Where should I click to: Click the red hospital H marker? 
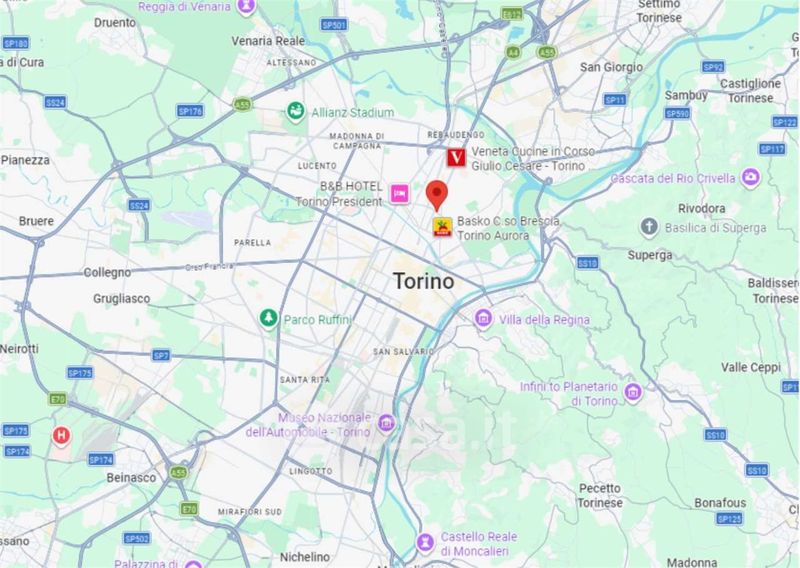[61, 436]
